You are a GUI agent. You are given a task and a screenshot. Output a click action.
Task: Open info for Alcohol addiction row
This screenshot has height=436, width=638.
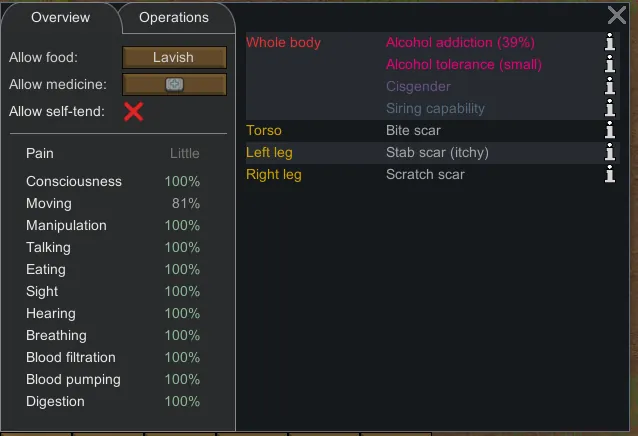609,43
